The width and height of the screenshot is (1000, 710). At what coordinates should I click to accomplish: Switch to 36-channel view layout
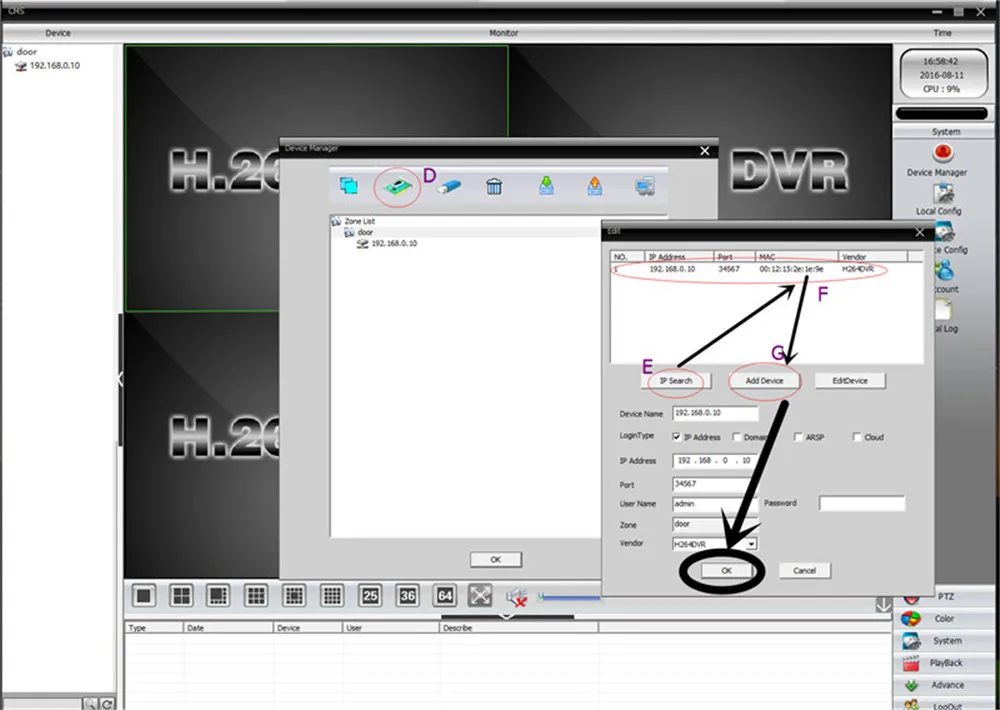pyautogui.click(x=408, y=596)
